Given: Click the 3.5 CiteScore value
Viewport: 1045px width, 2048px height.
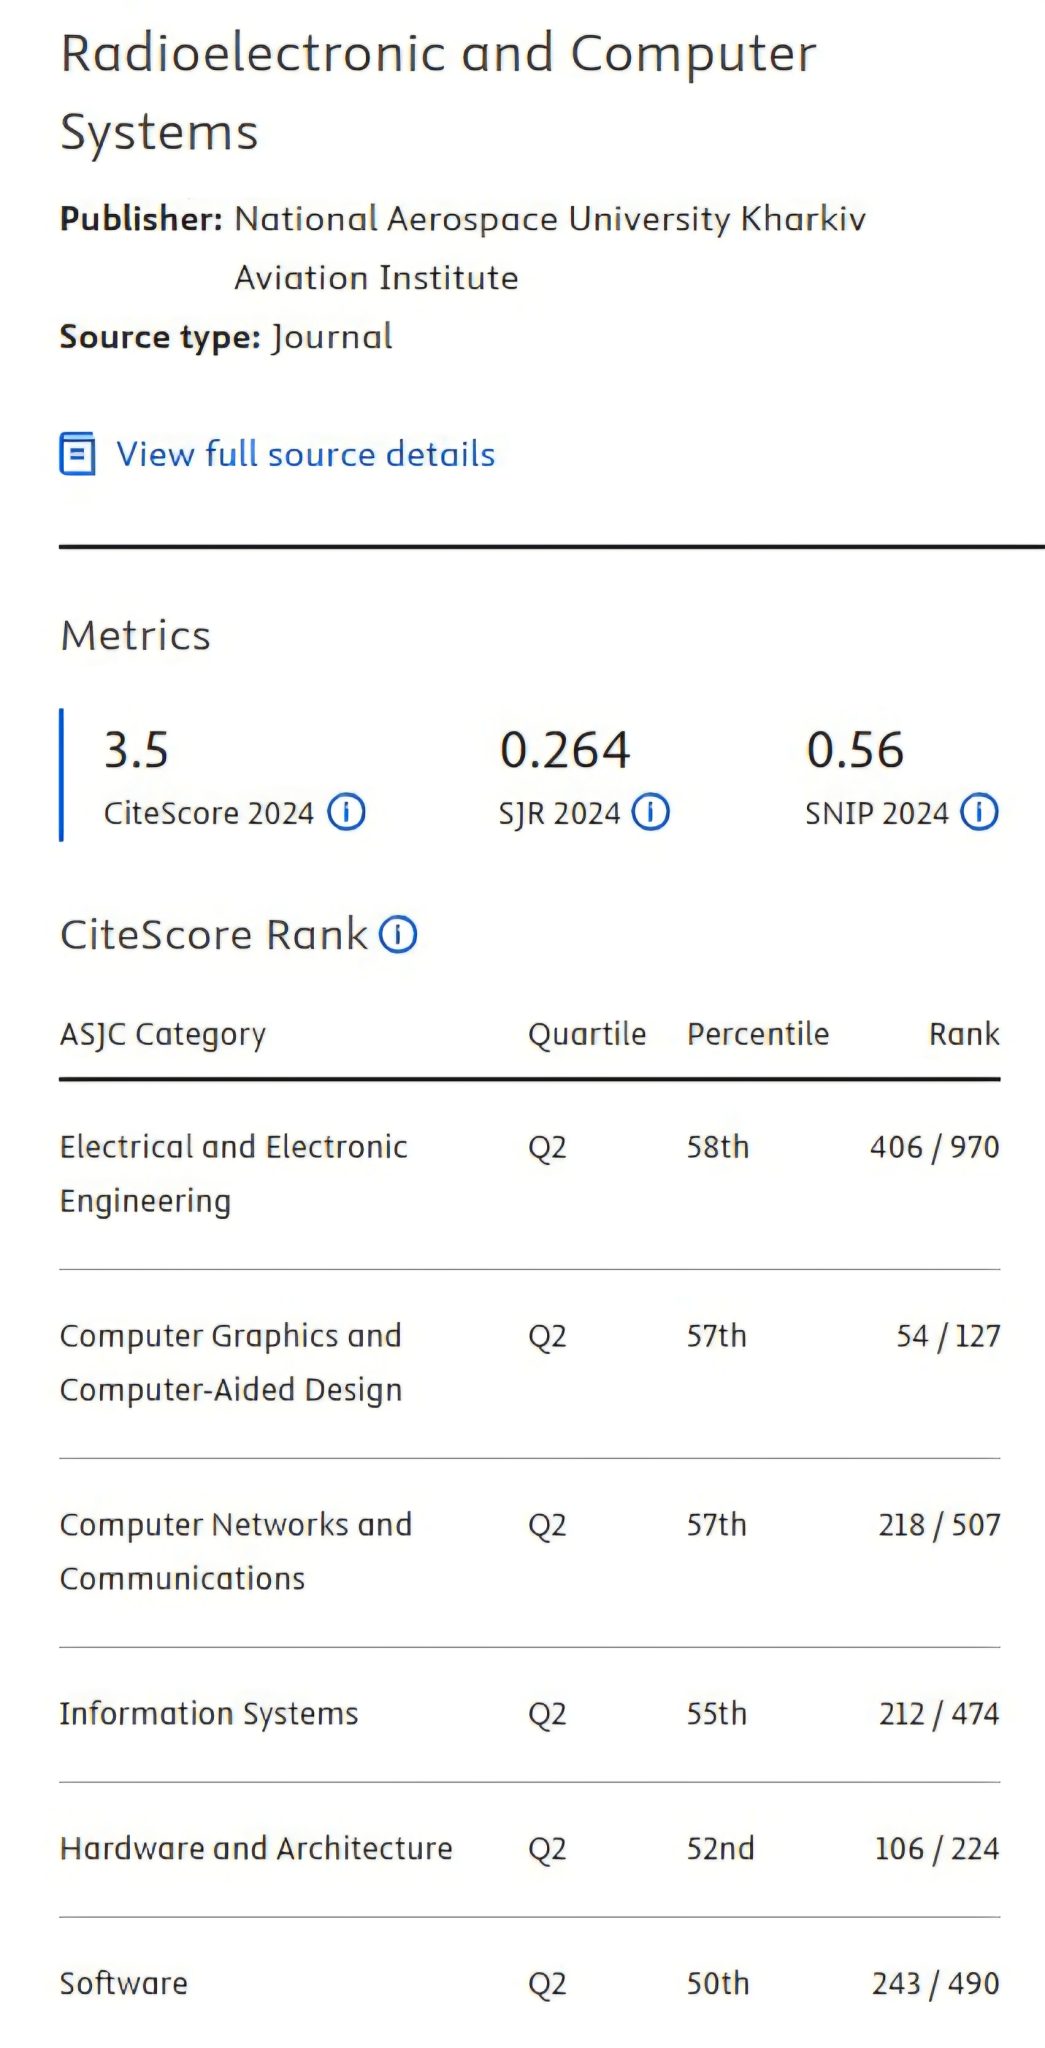Looking at the screenshot, I should (x=137, y=750).
